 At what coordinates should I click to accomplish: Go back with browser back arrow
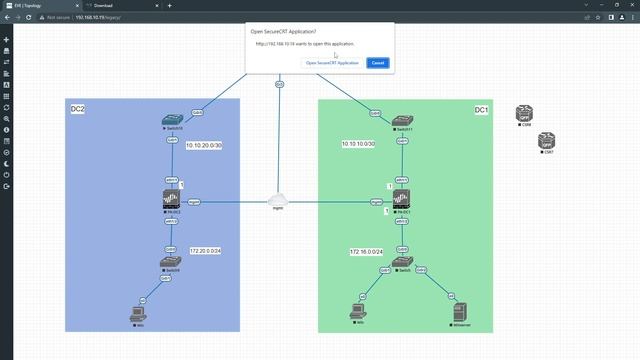pyautogui.click(x=7, y=18)
